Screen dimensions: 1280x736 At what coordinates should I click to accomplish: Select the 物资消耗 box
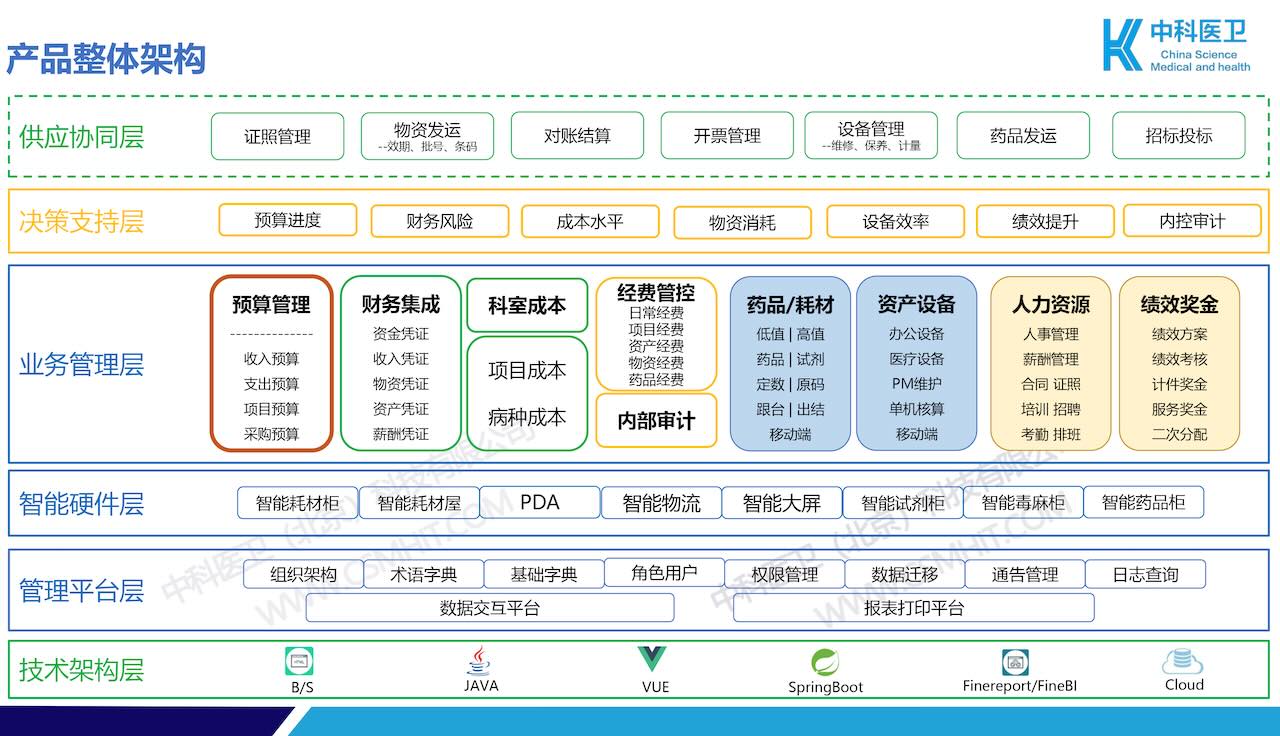pos(742,222)
